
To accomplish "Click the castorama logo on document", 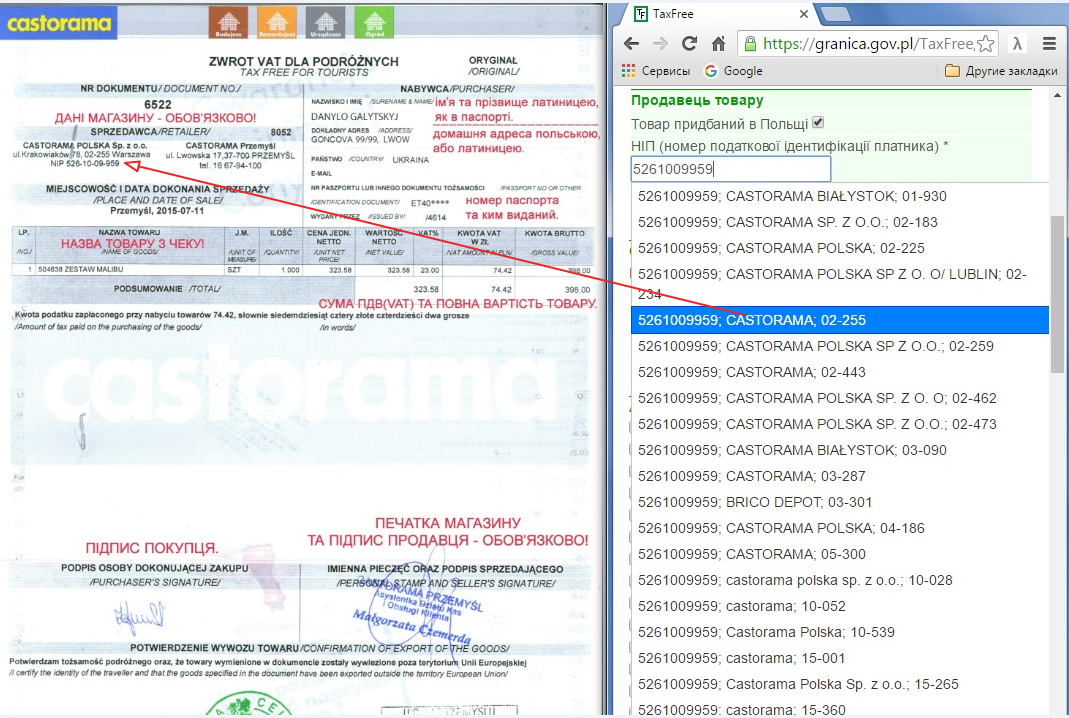I will point(59,23).
